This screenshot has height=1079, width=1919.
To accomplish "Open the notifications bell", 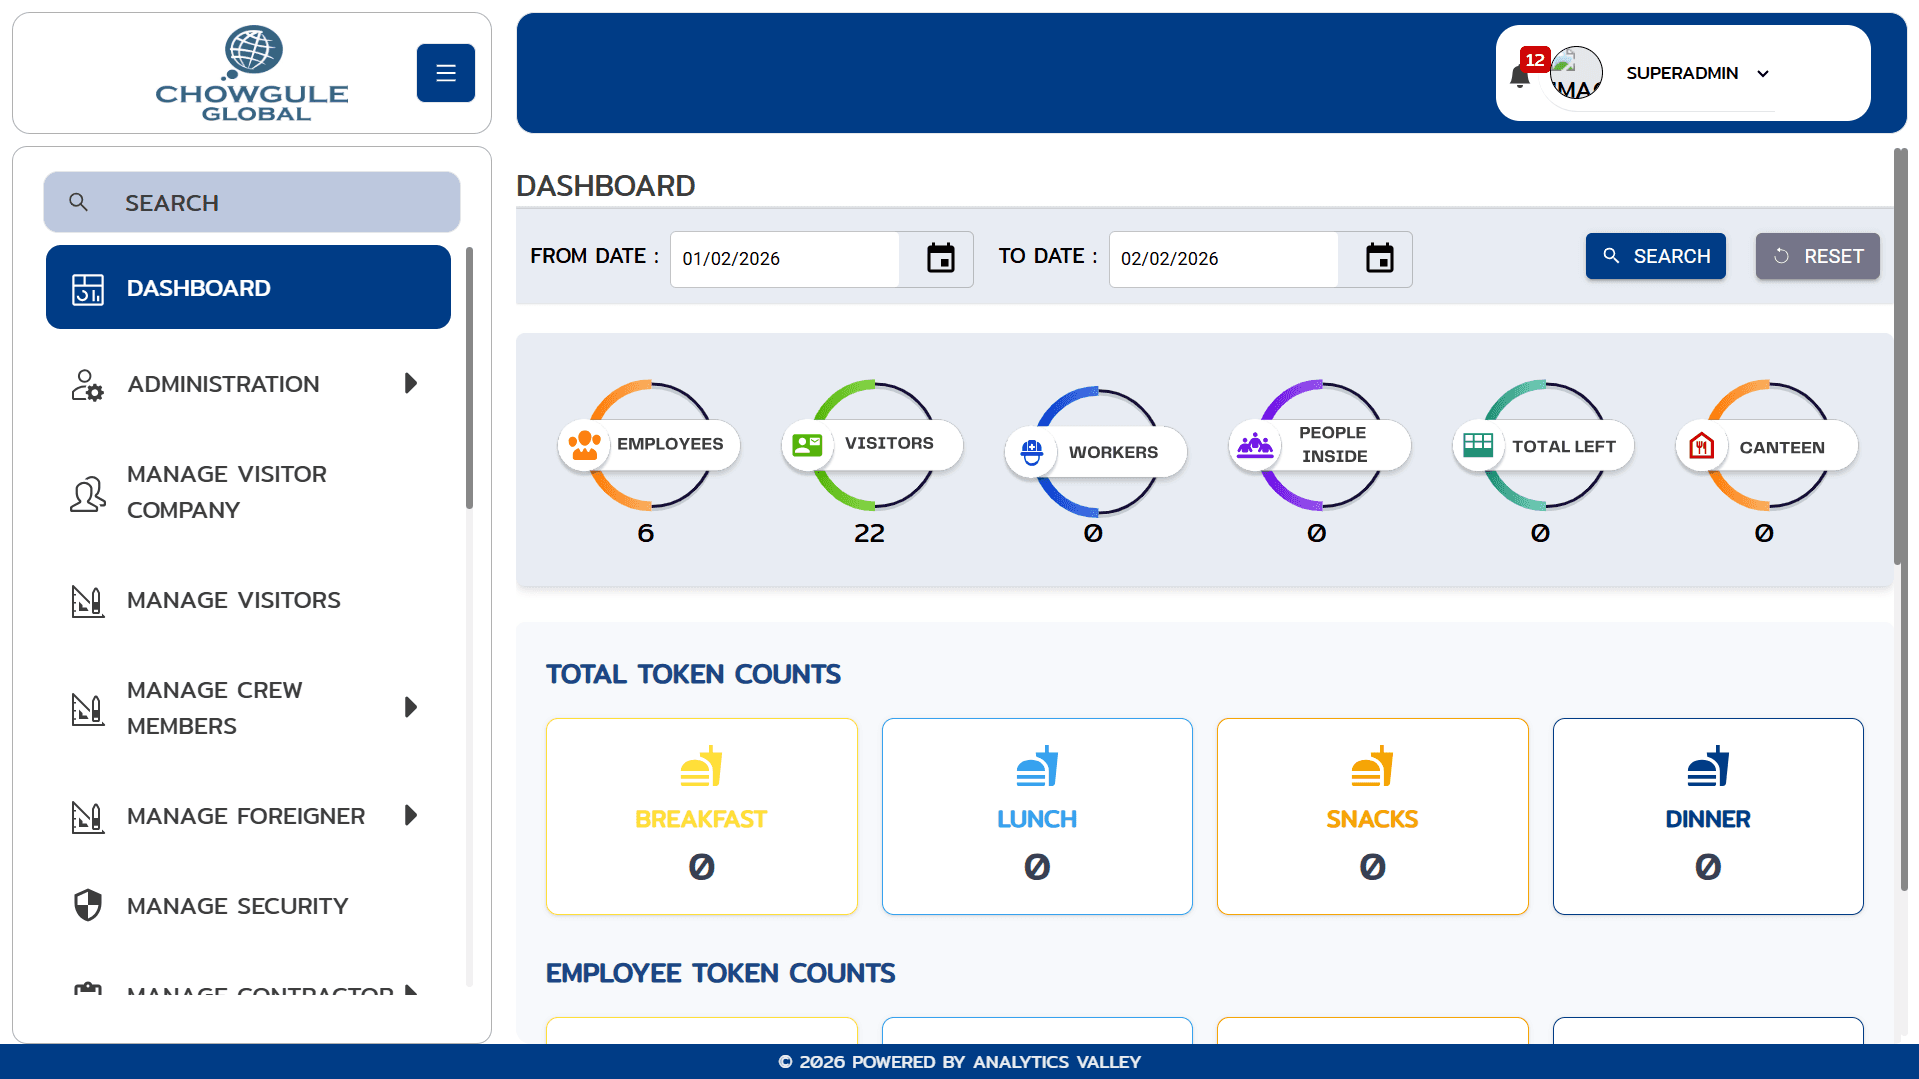I will coord(1520,77).
